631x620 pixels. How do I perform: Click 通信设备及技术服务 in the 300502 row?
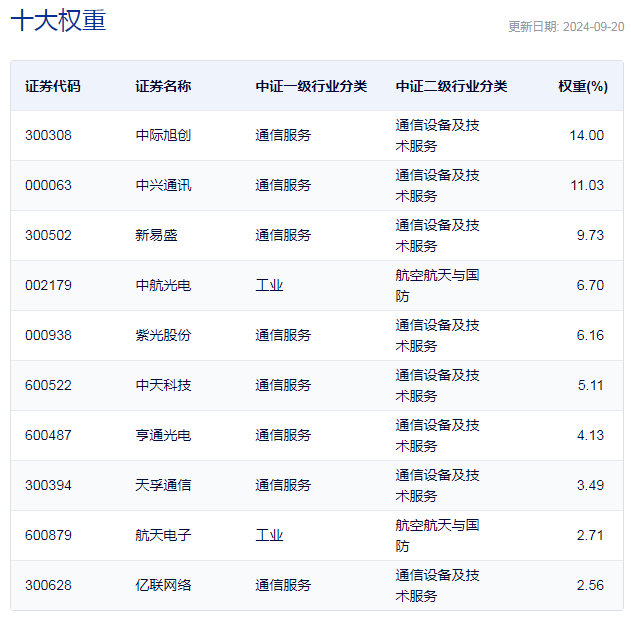tap(437, 235)
